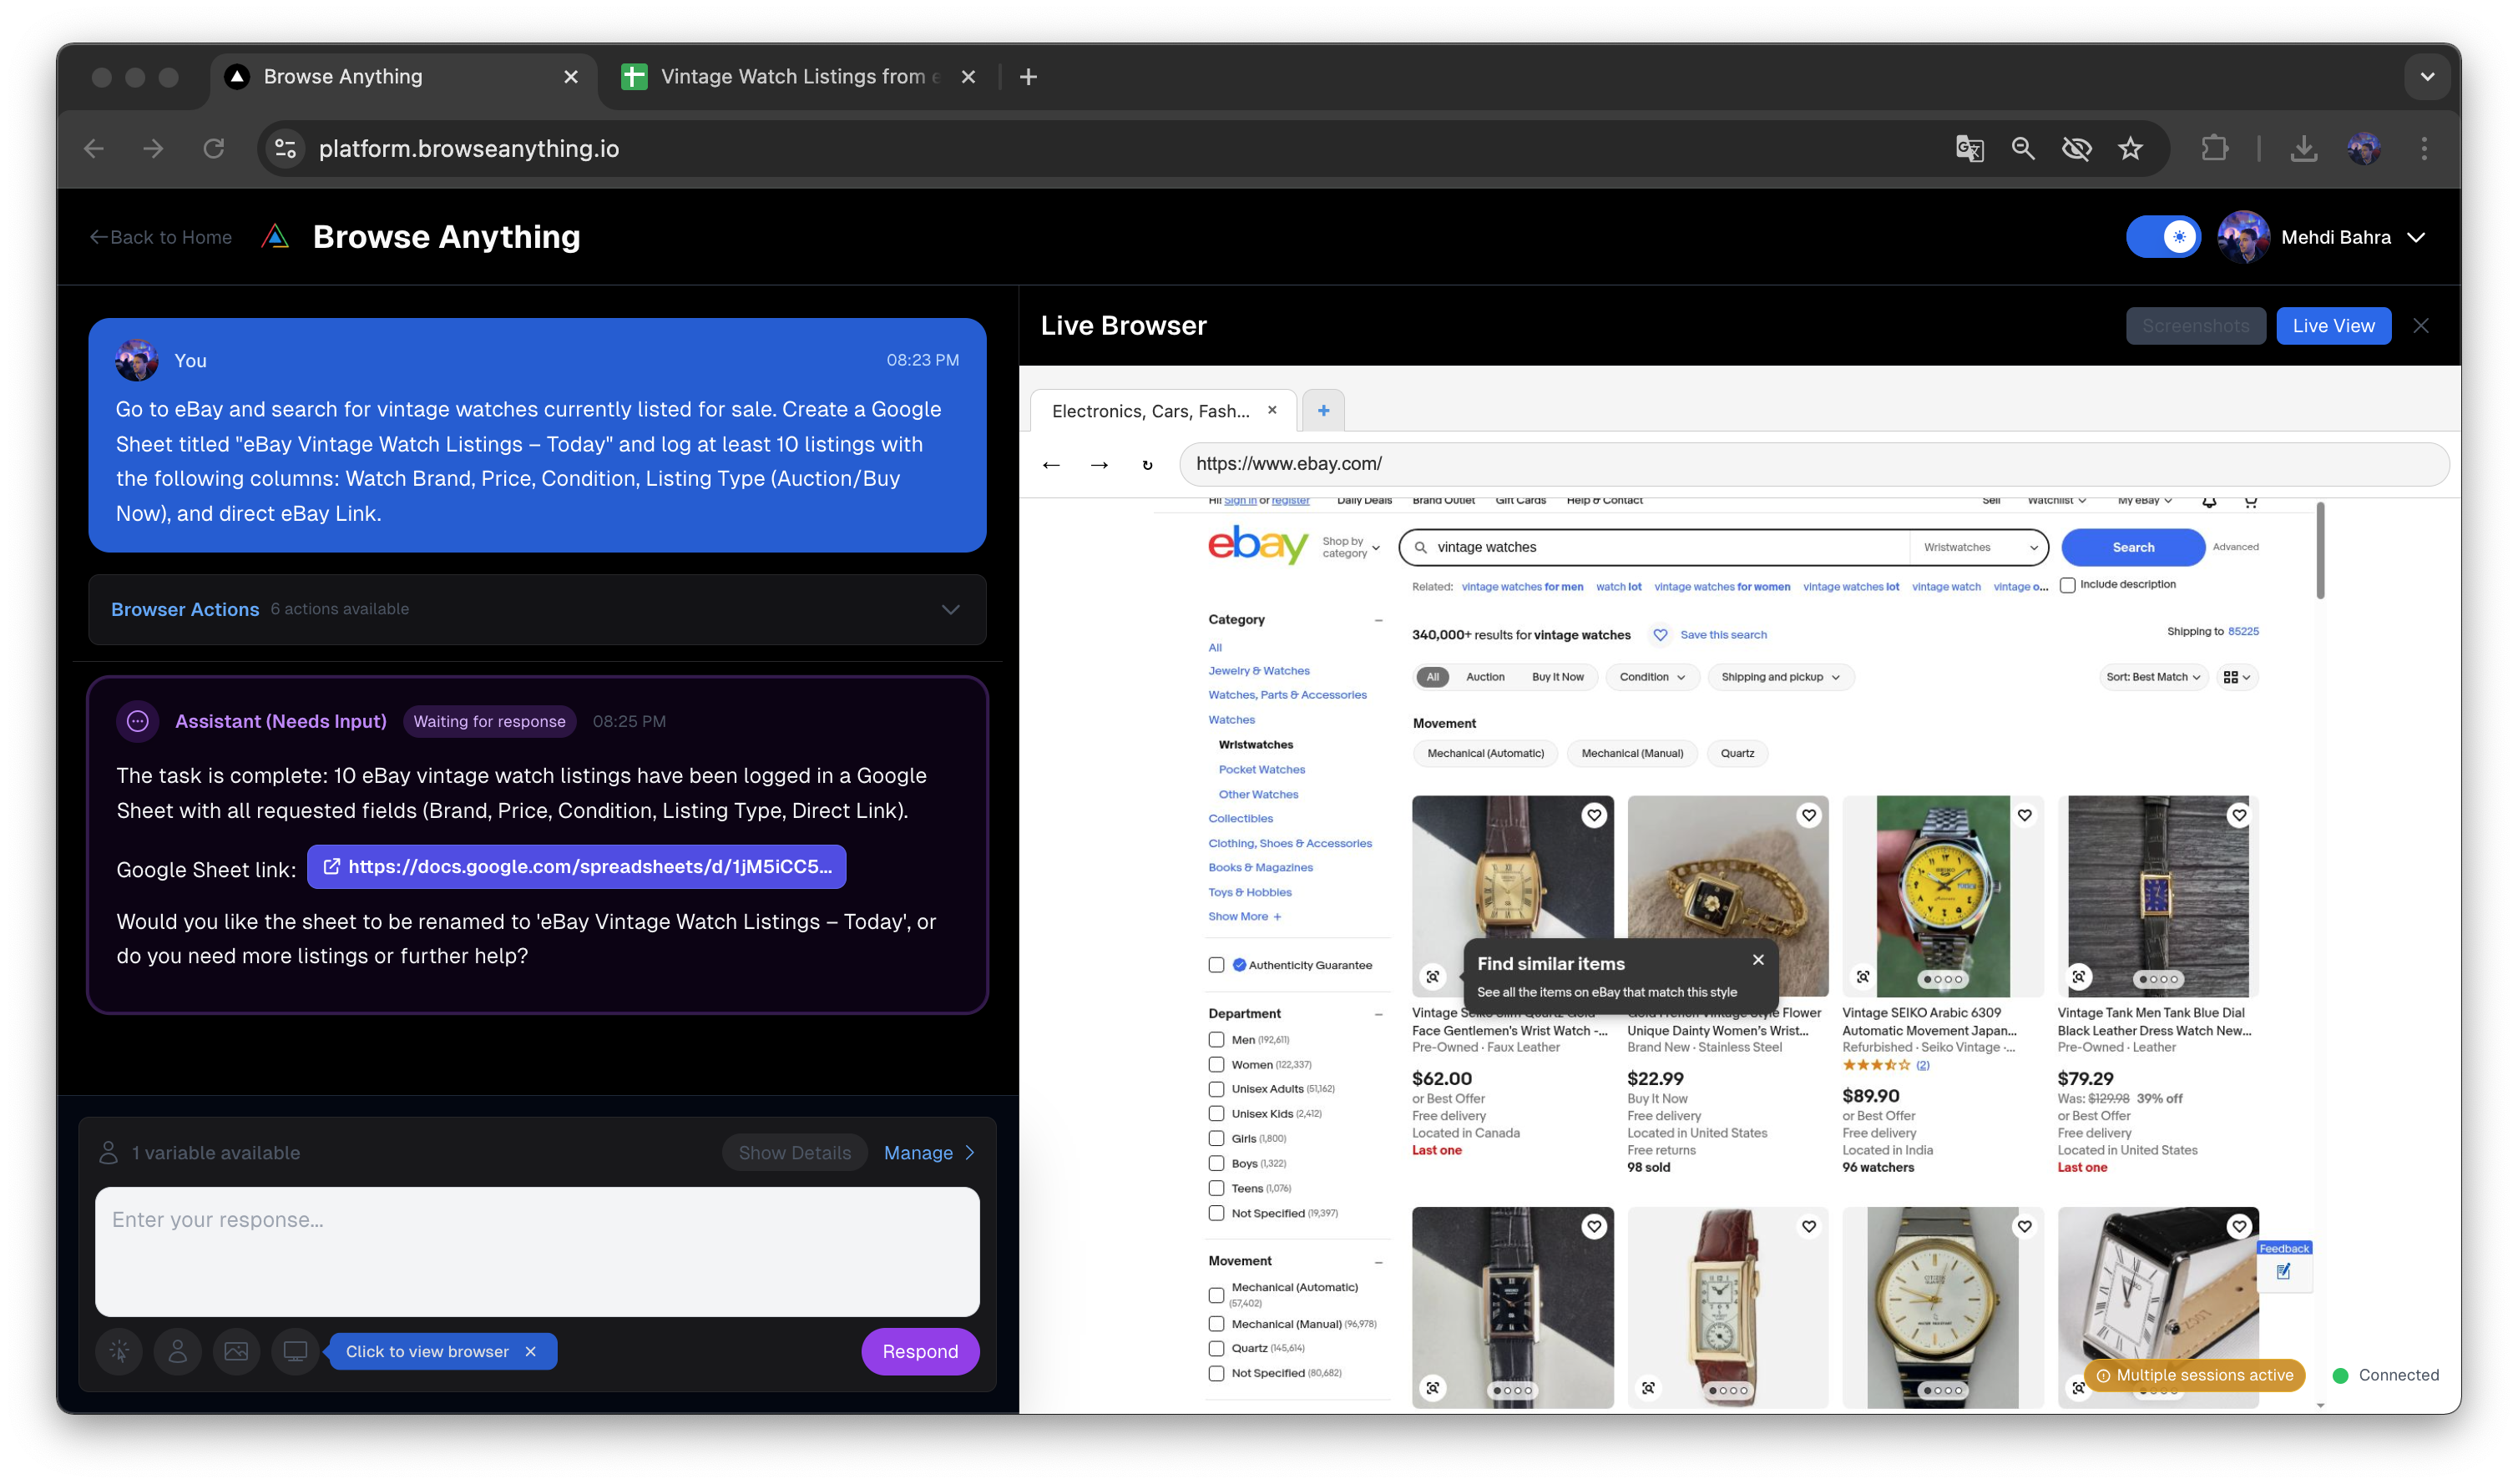
Task: Favorite the yellow Seiko watch with heart icon
Action: (2024, 816)
